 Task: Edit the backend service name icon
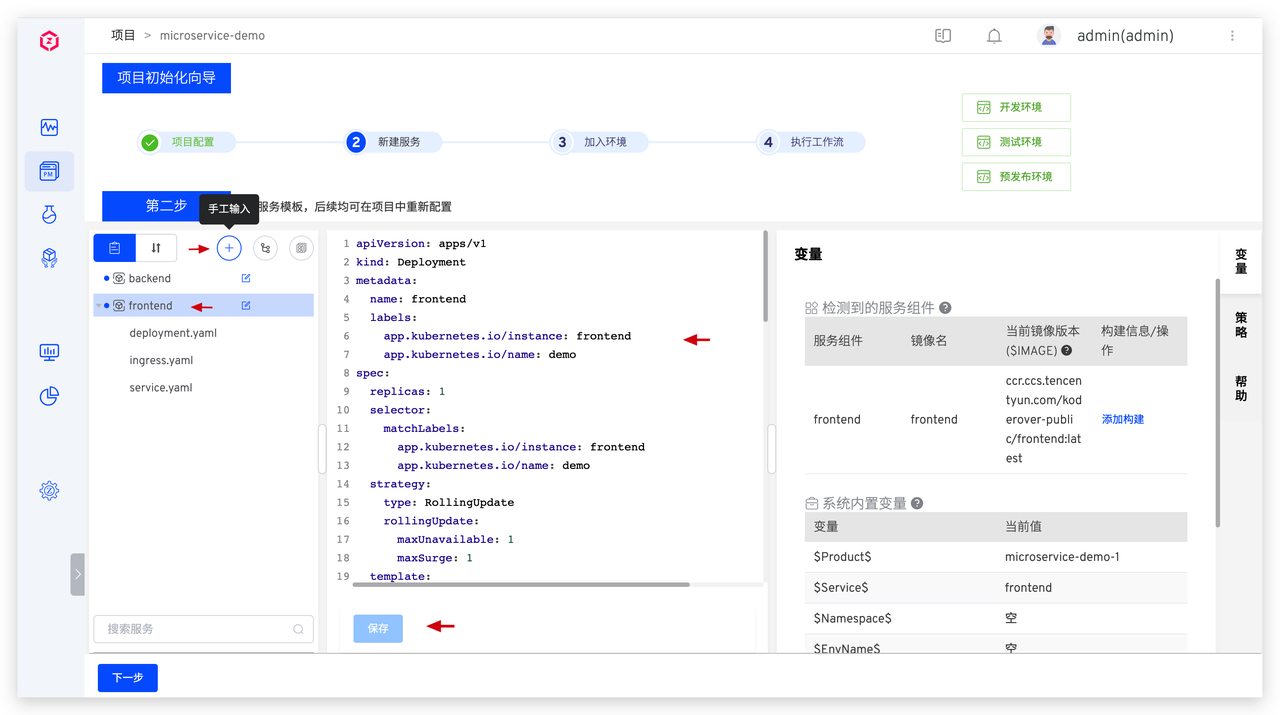click(x=246, y=278)
